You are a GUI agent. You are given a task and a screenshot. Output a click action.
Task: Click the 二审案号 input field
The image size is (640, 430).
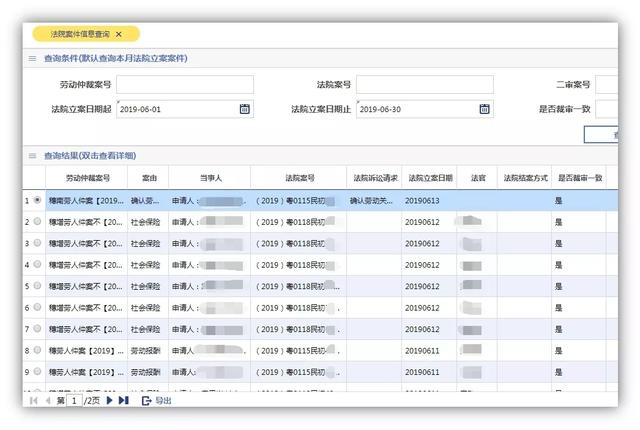tap(607, 84)
